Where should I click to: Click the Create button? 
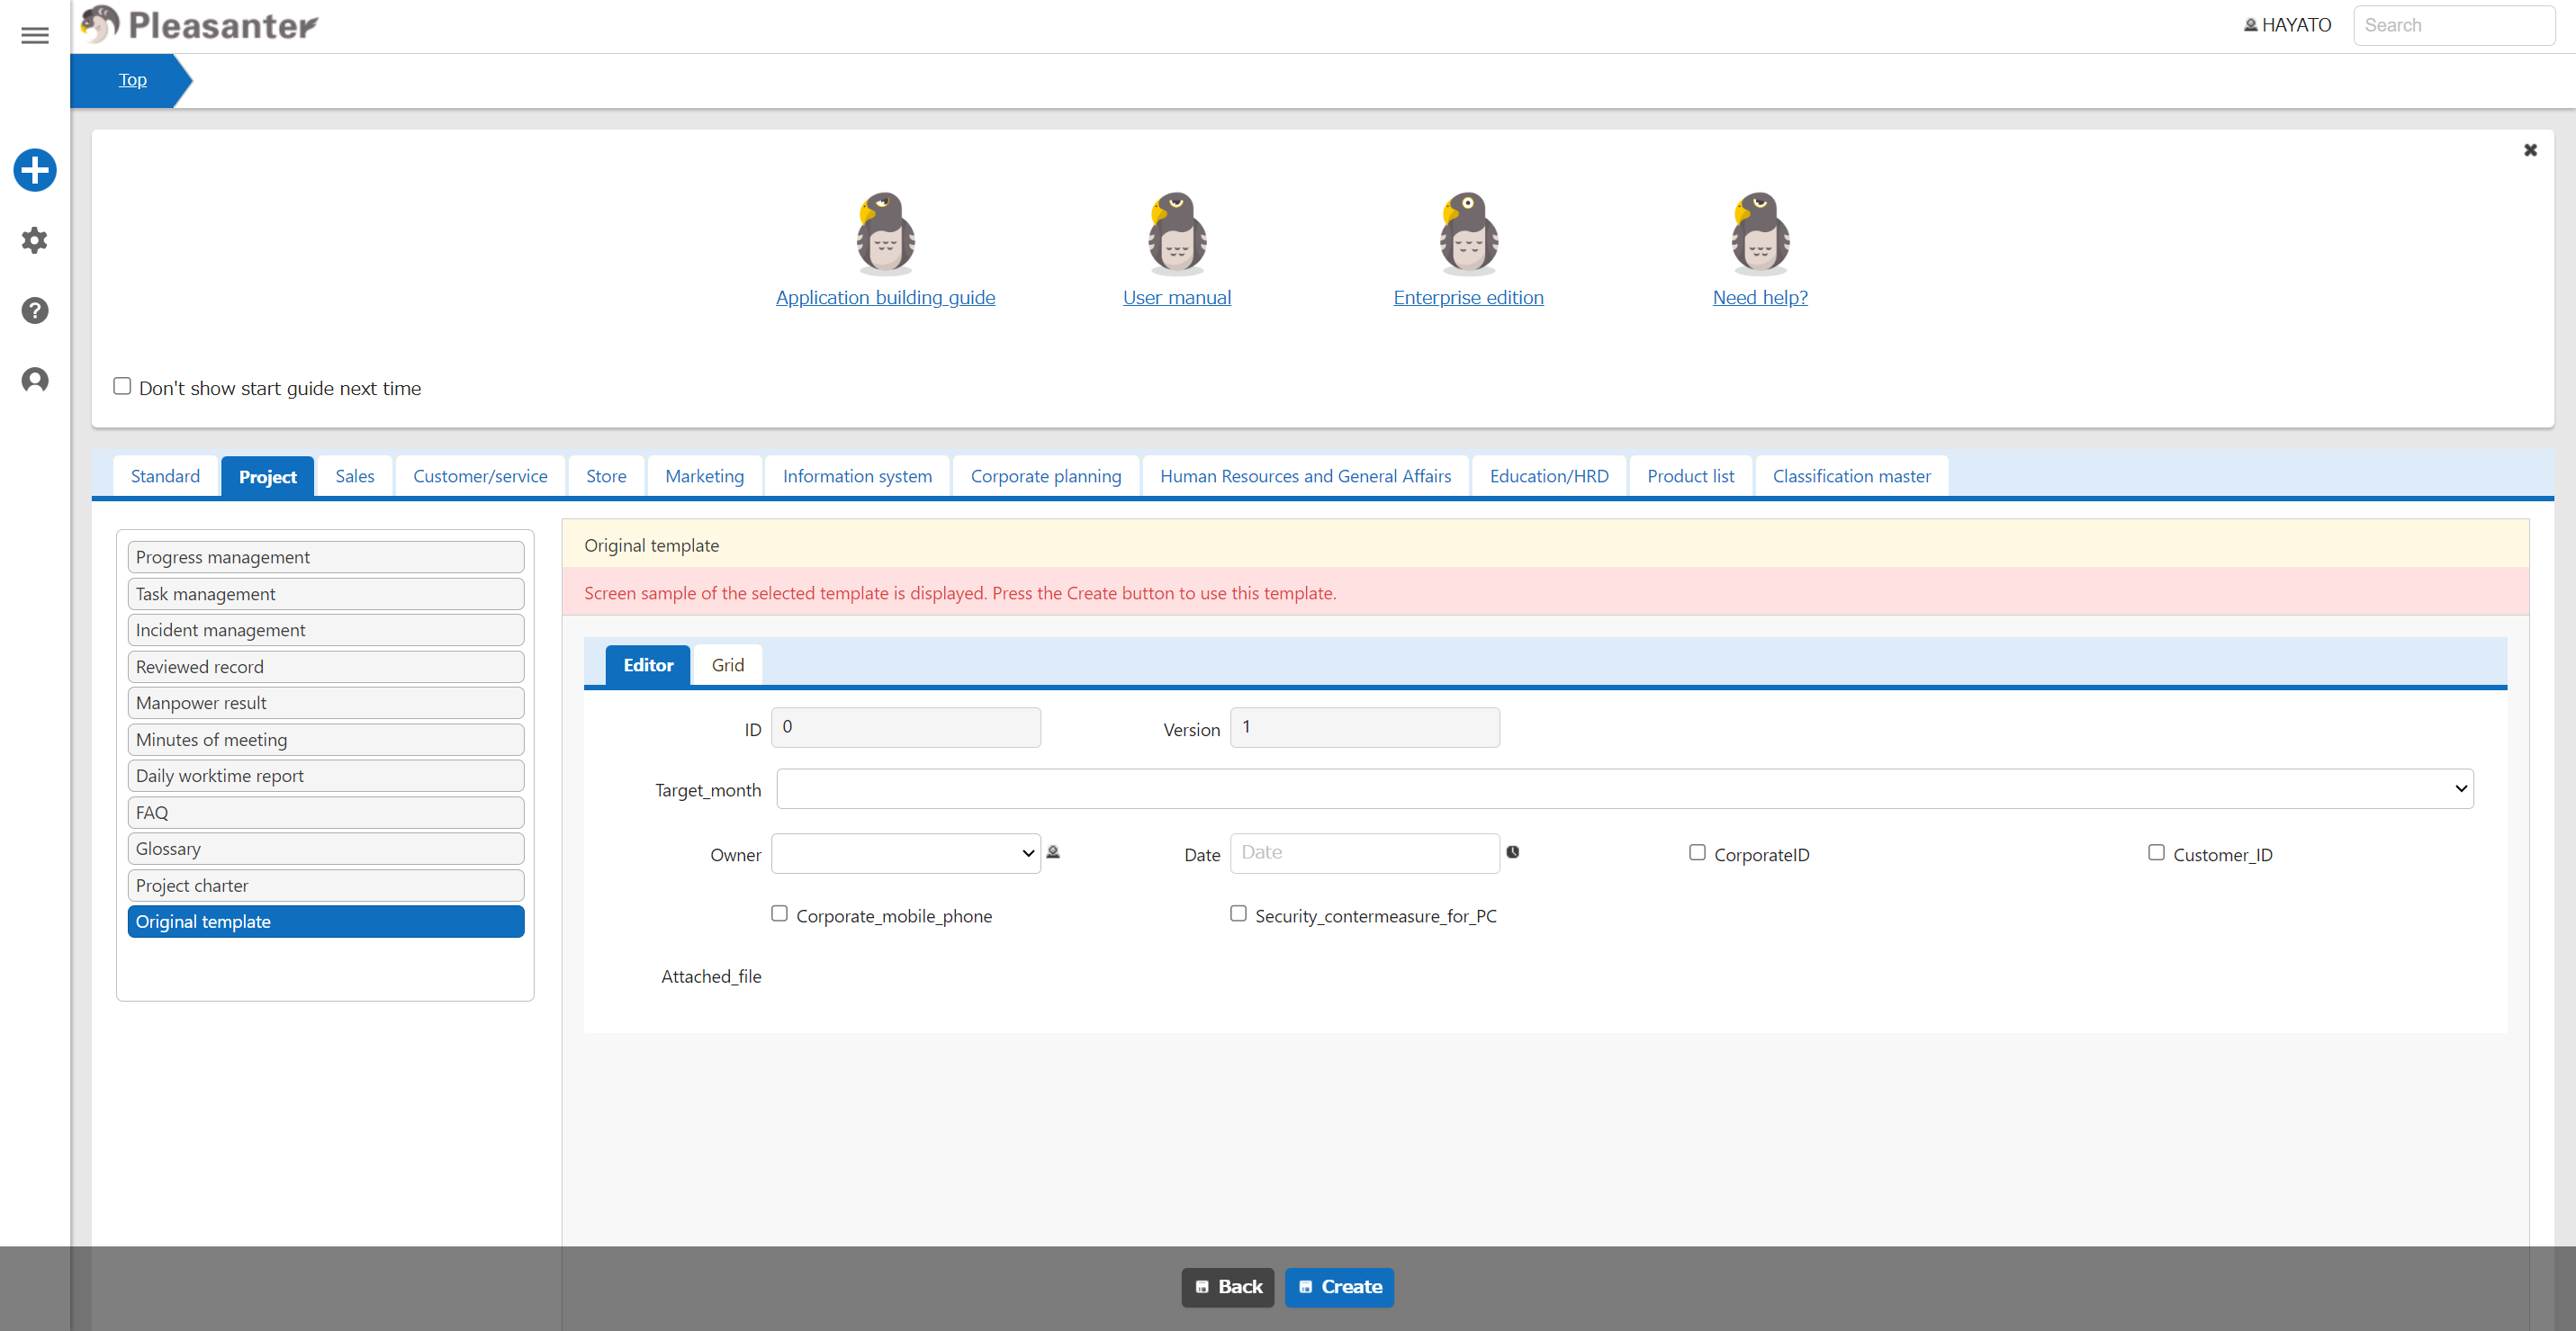coord(1339,1287)
